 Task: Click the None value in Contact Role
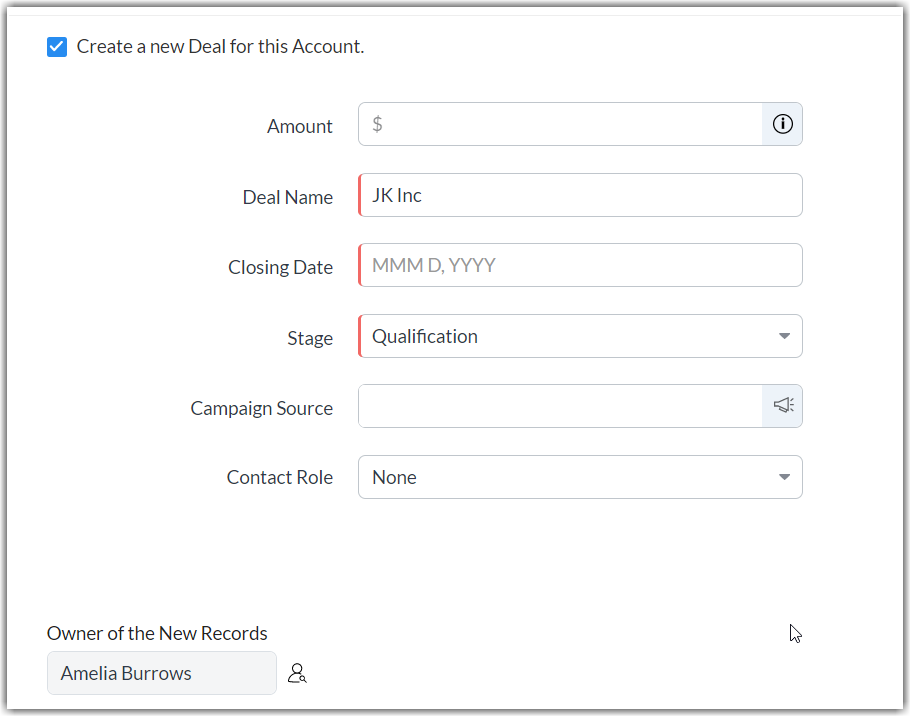(394, 477)
